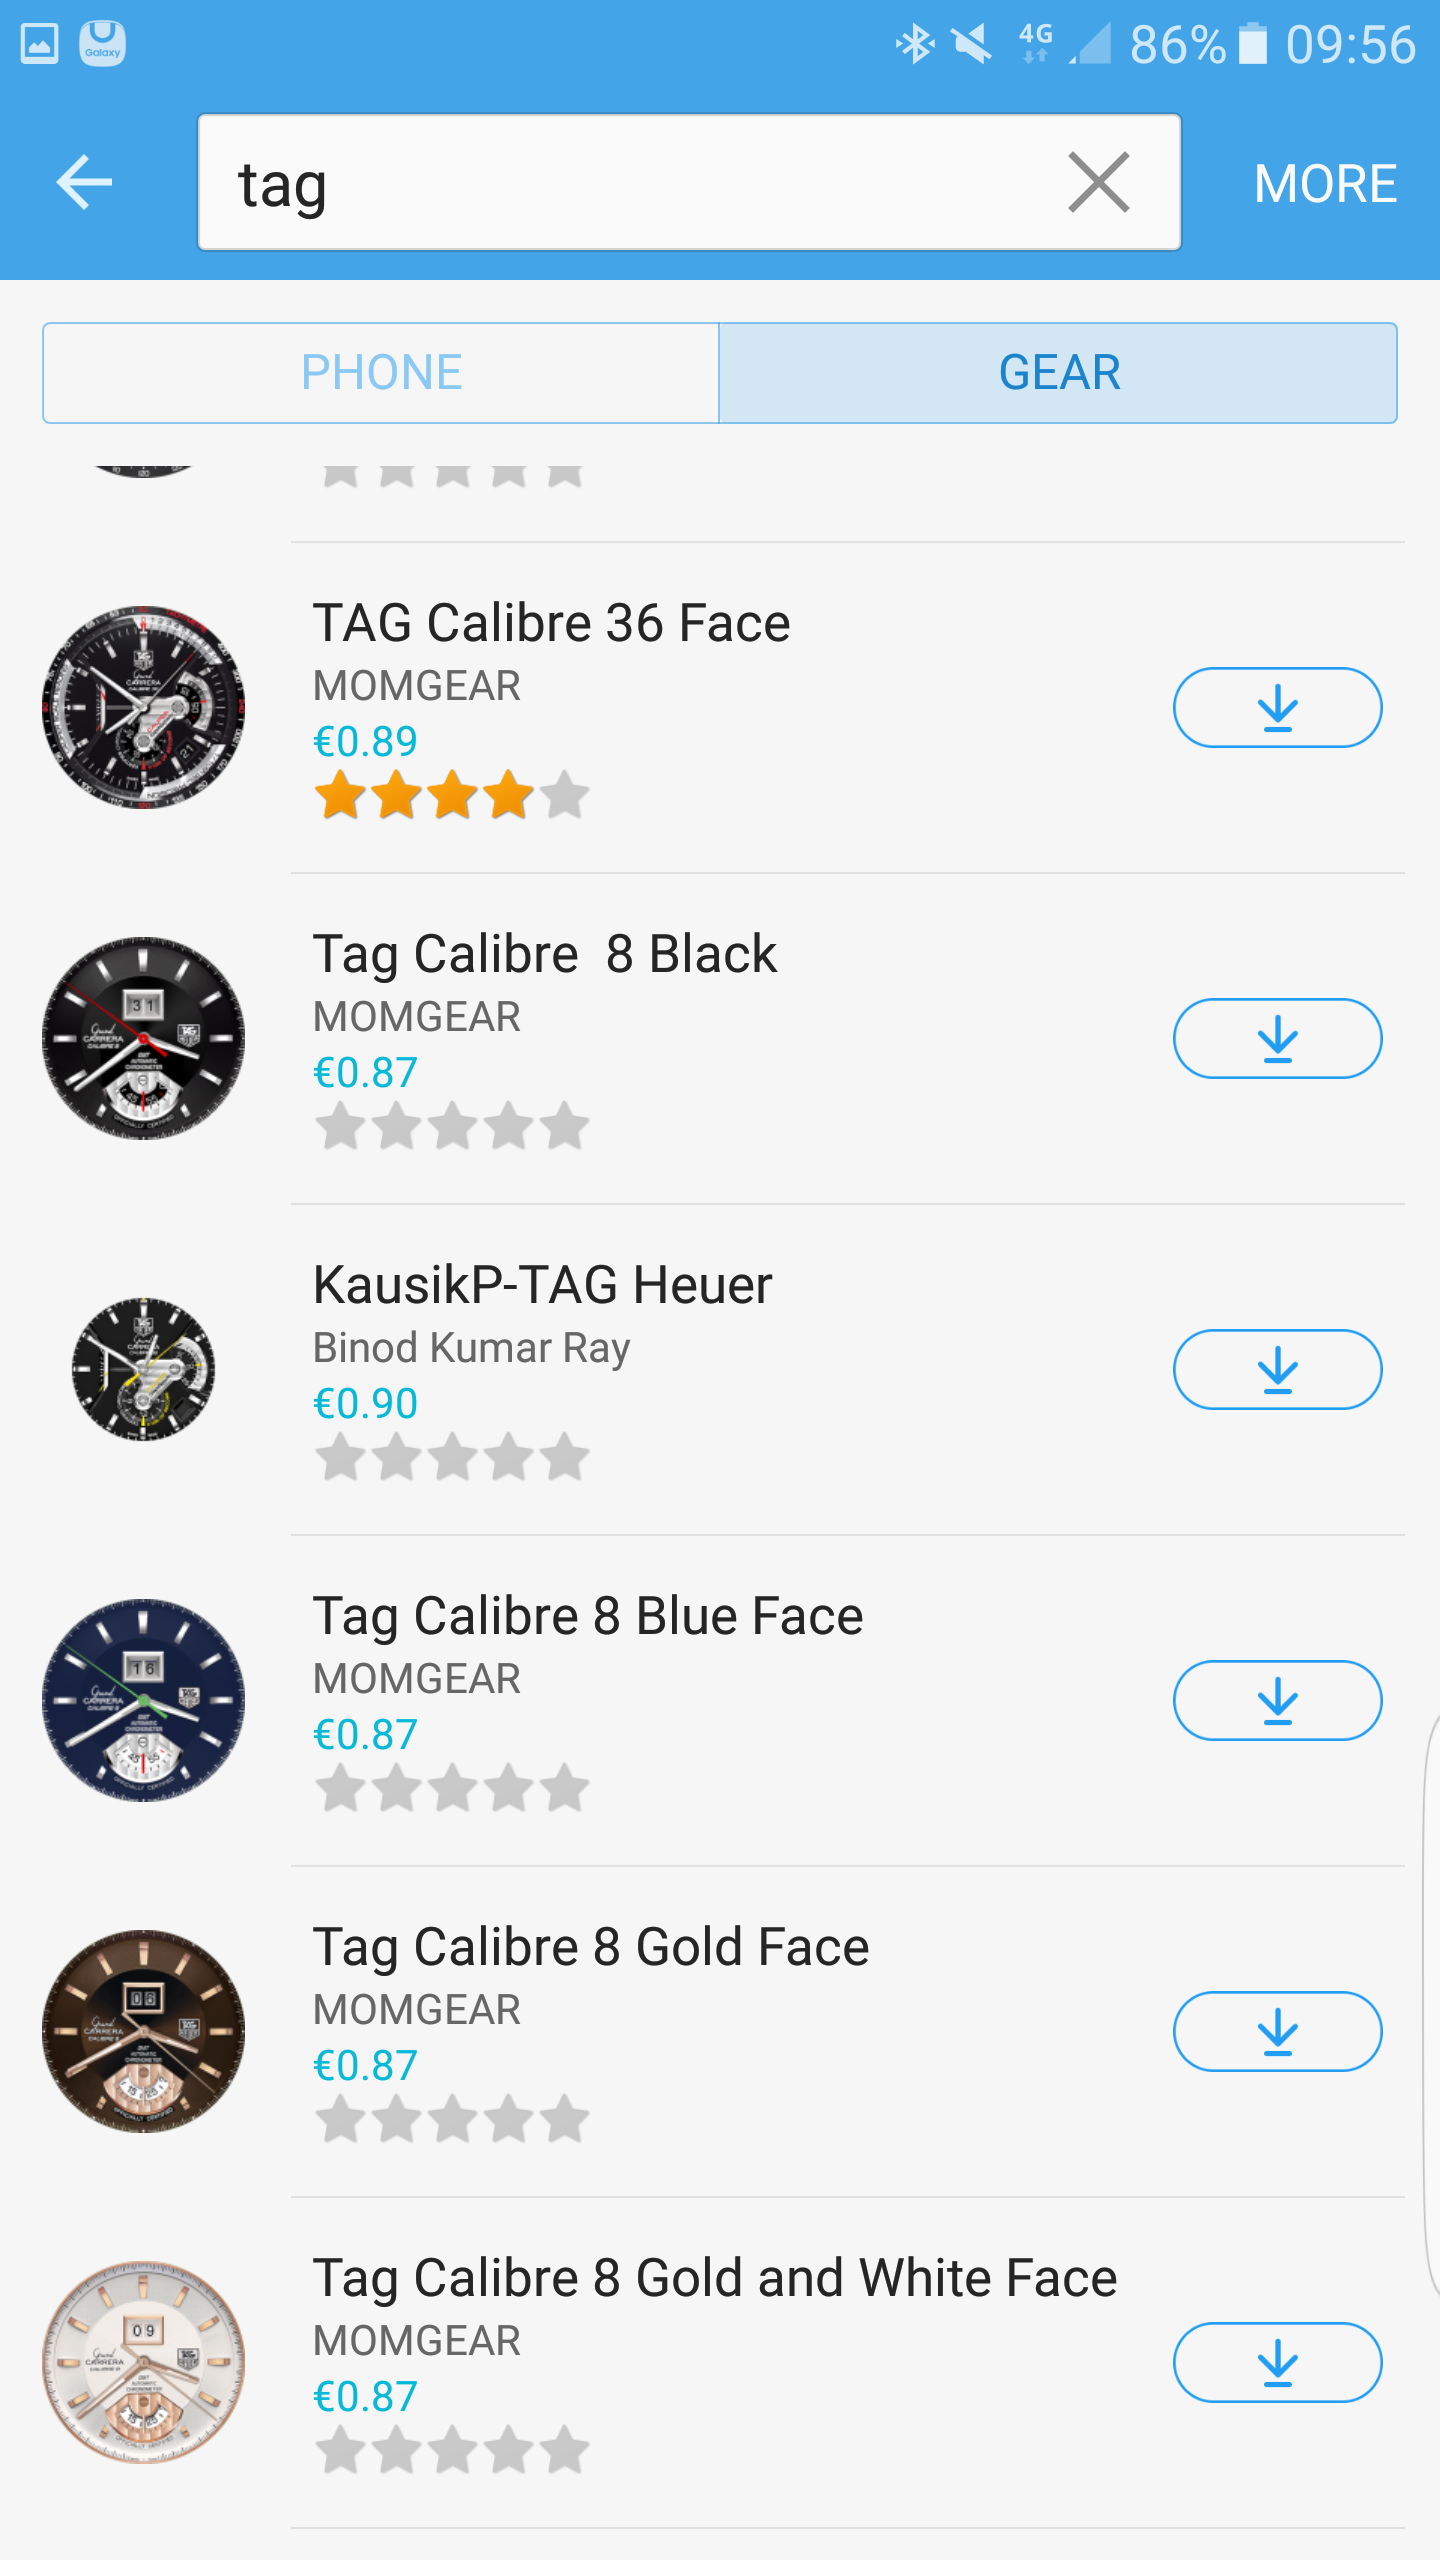Download KausikP-TAG Heuer watch face
The image size is (1440, 2560).
pyautogui.click(x=1277, y=1370)
